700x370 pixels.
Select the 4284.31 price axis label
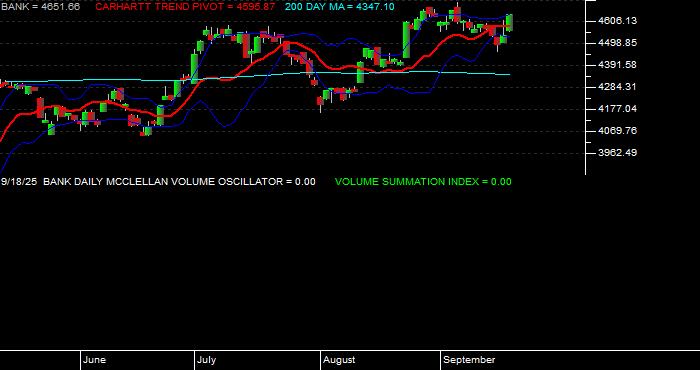tap(617, 87)
